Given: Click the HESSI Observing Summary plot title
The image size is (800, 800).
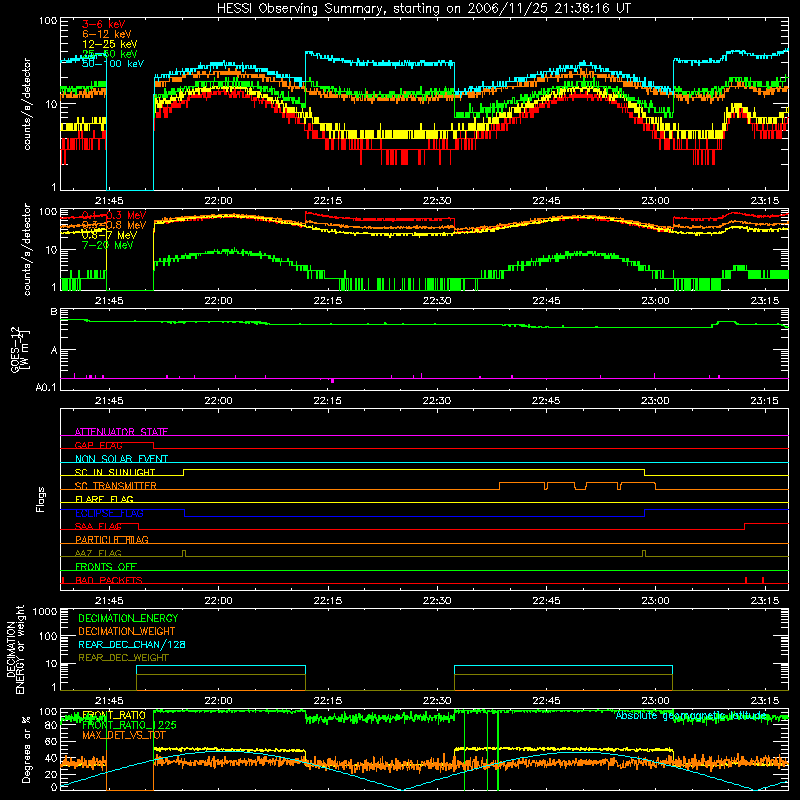Looking at the screenshot, I should pyautogui.click(x=423, y=9).
